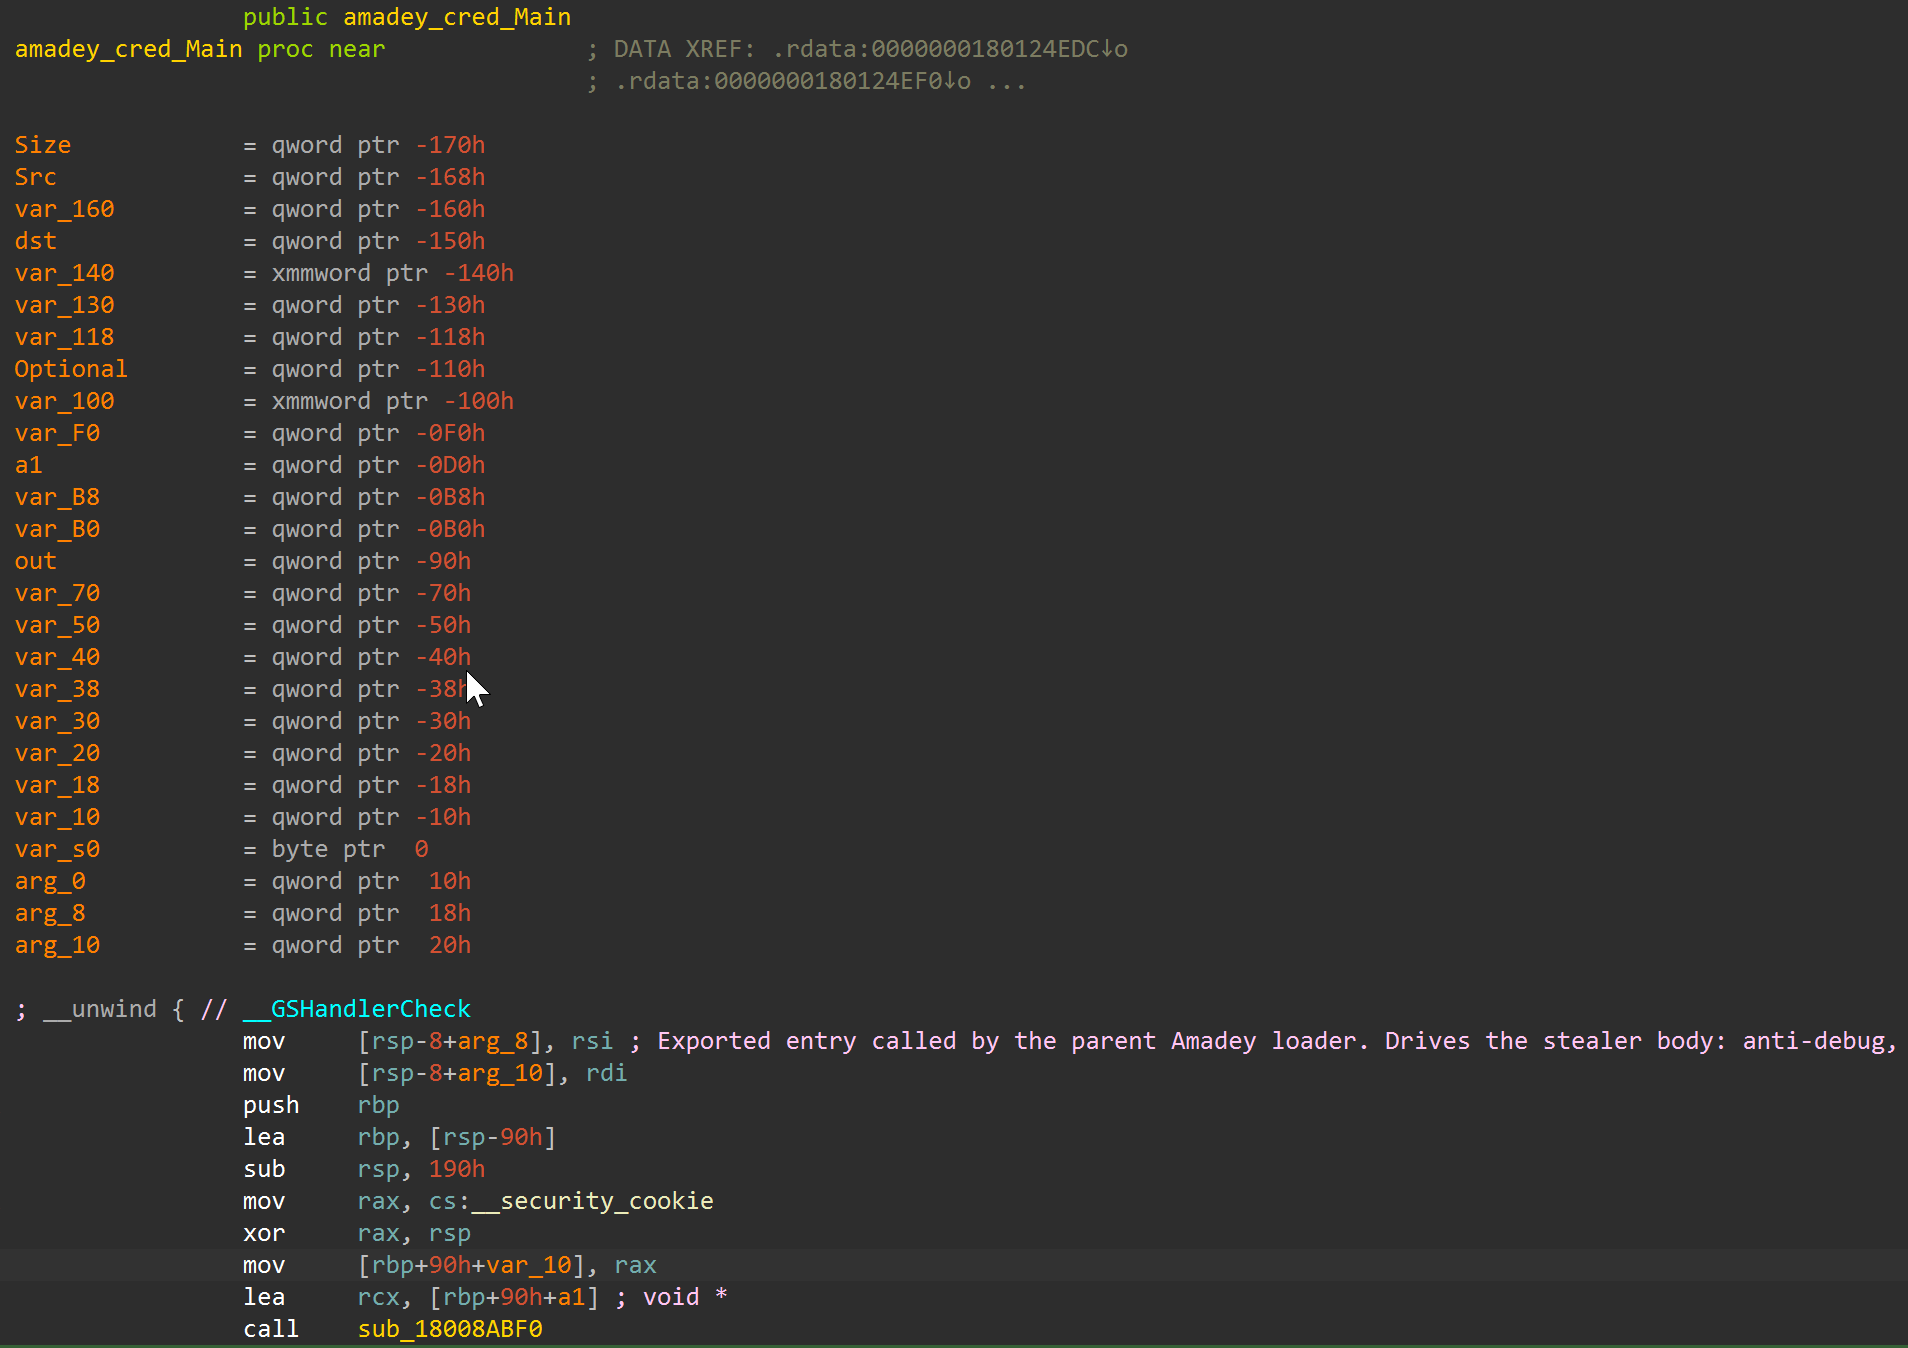Screen dimensions: 1908x1348
Task: Click the var_100 xmmword variable
Action: pos(65,401)
